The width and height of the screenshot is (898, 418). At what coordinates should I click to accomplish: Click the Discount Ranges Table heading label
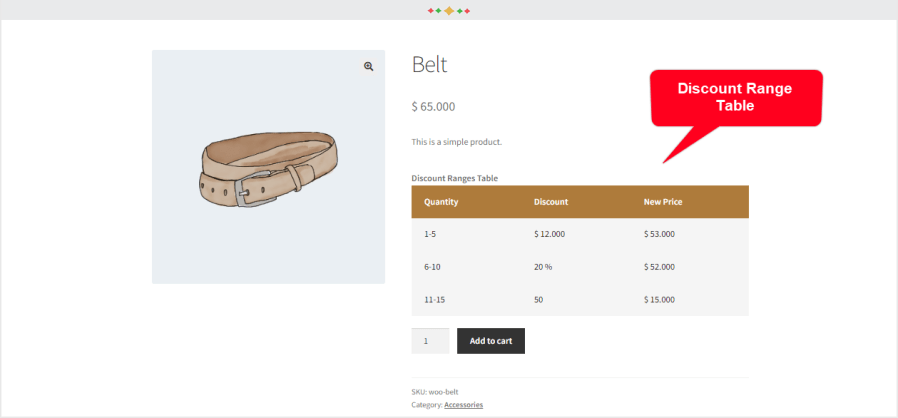(454, 178)
